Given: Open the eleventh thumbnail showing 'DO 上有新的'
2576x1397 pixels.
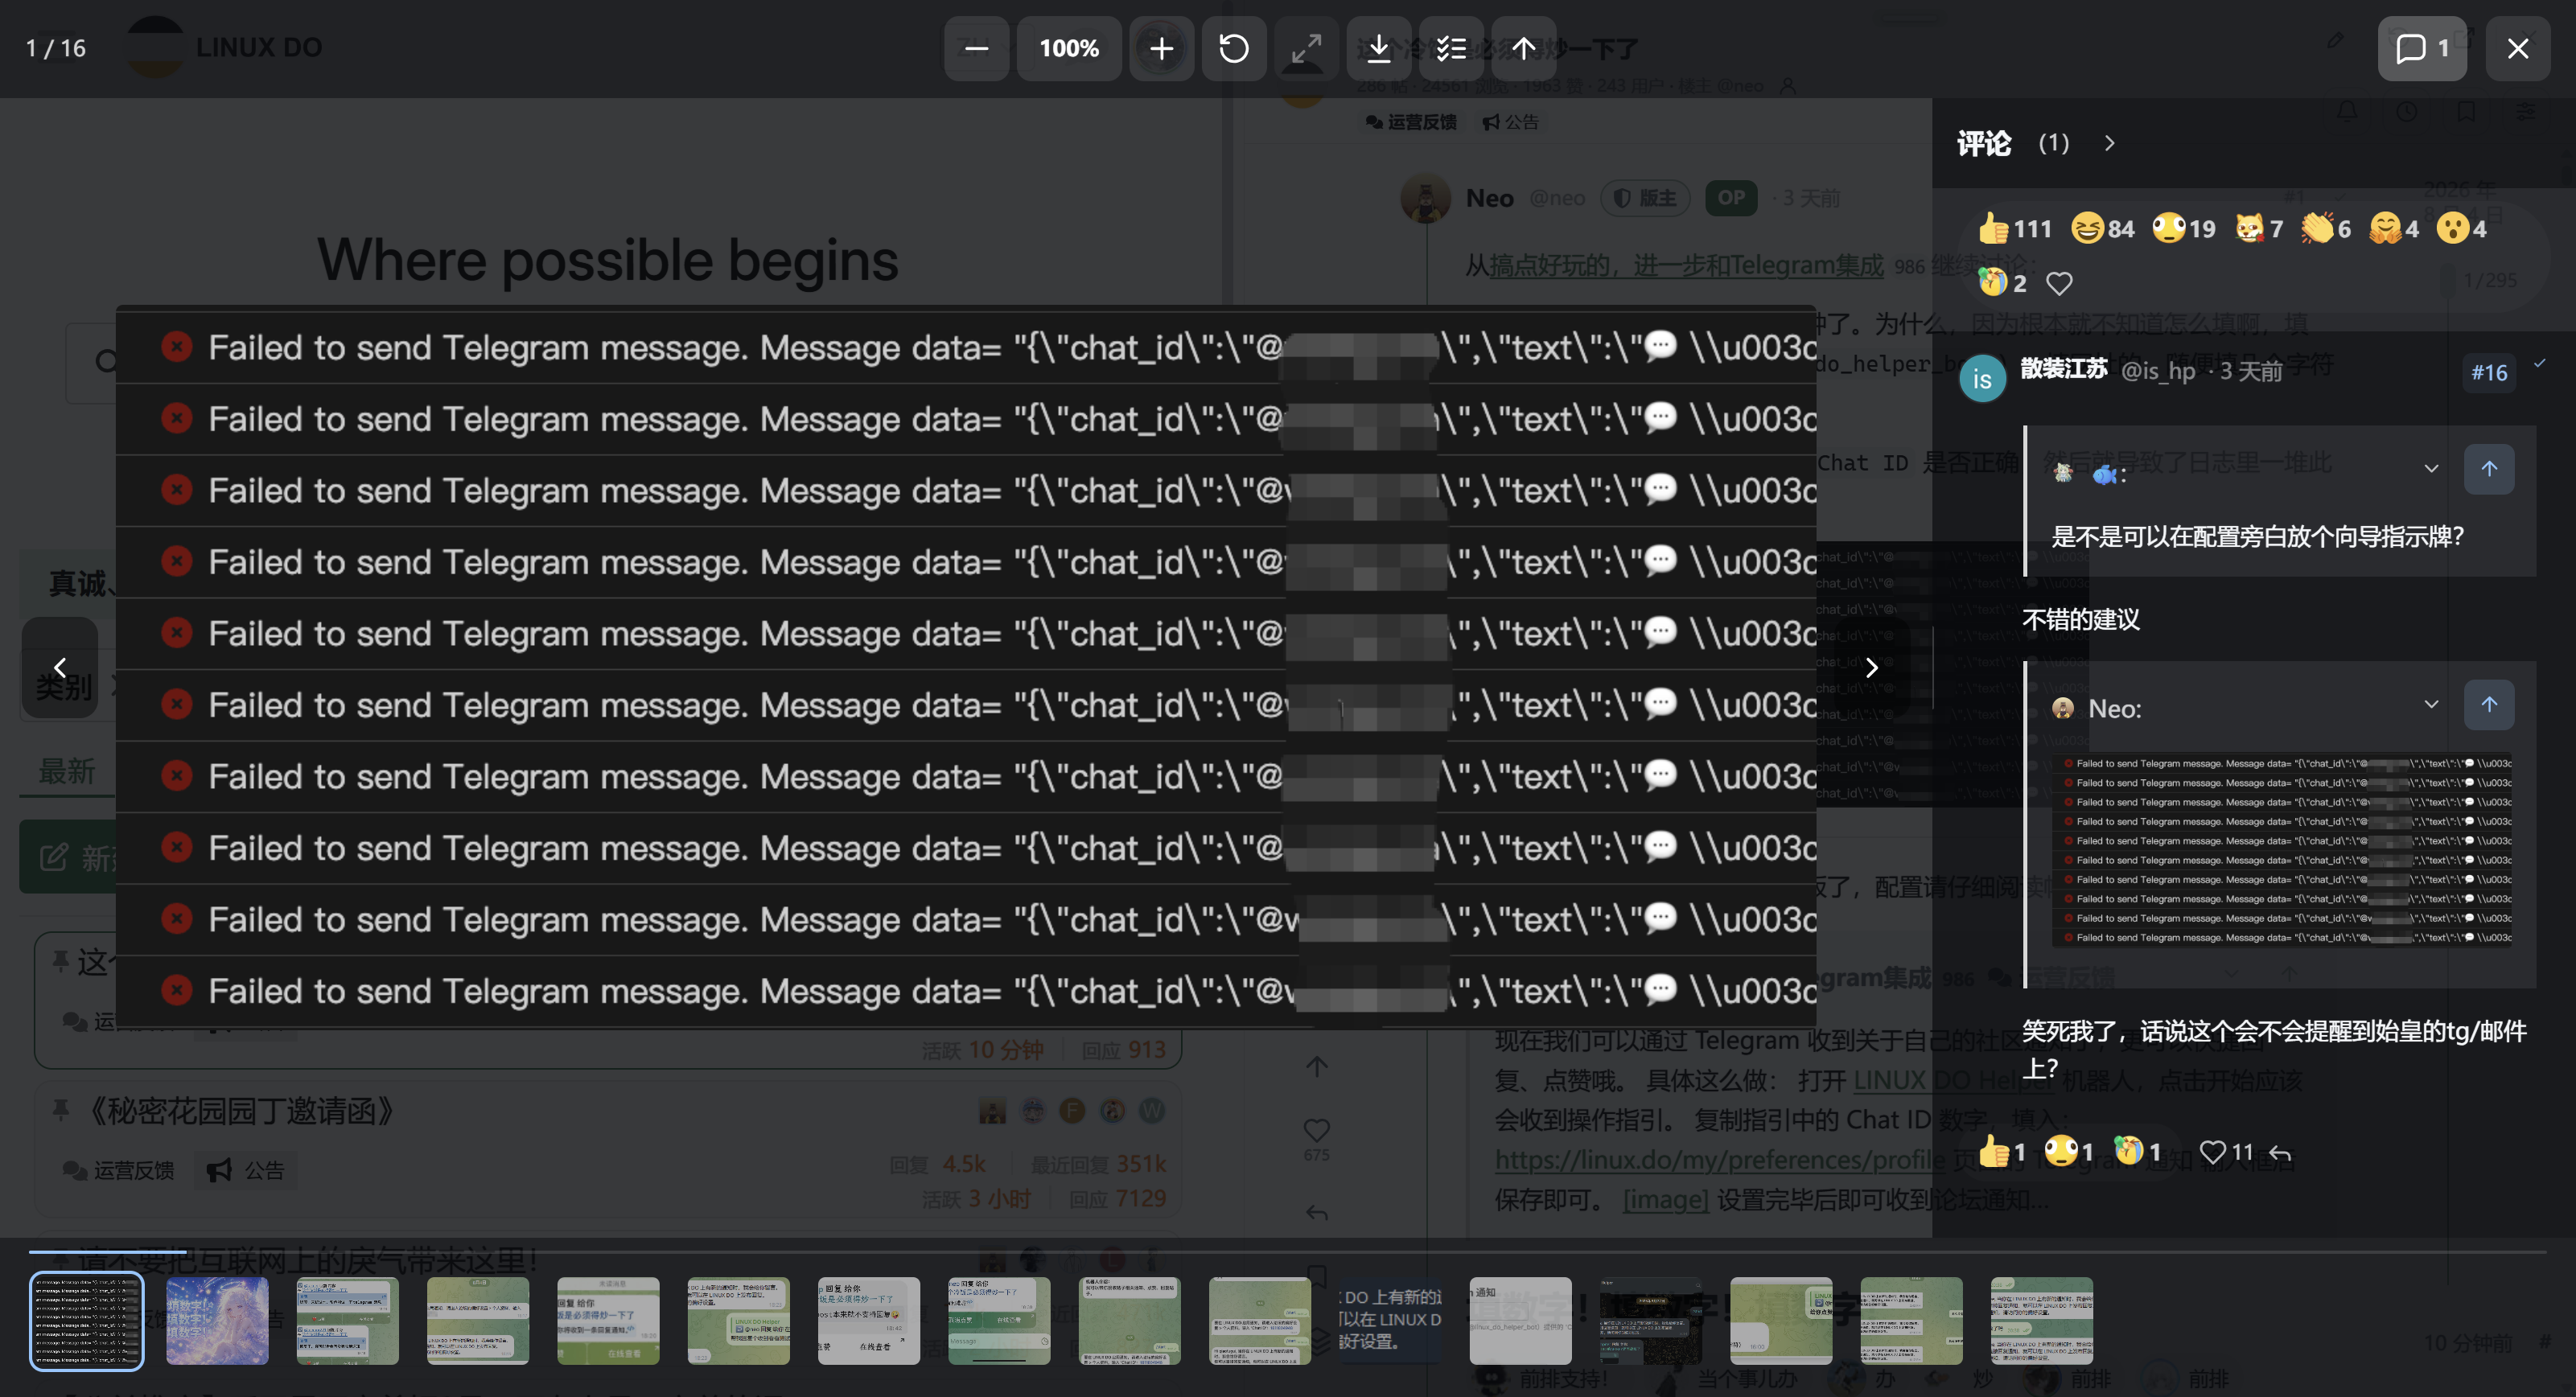Looking at the screenshot, I should (1390, 1320).
